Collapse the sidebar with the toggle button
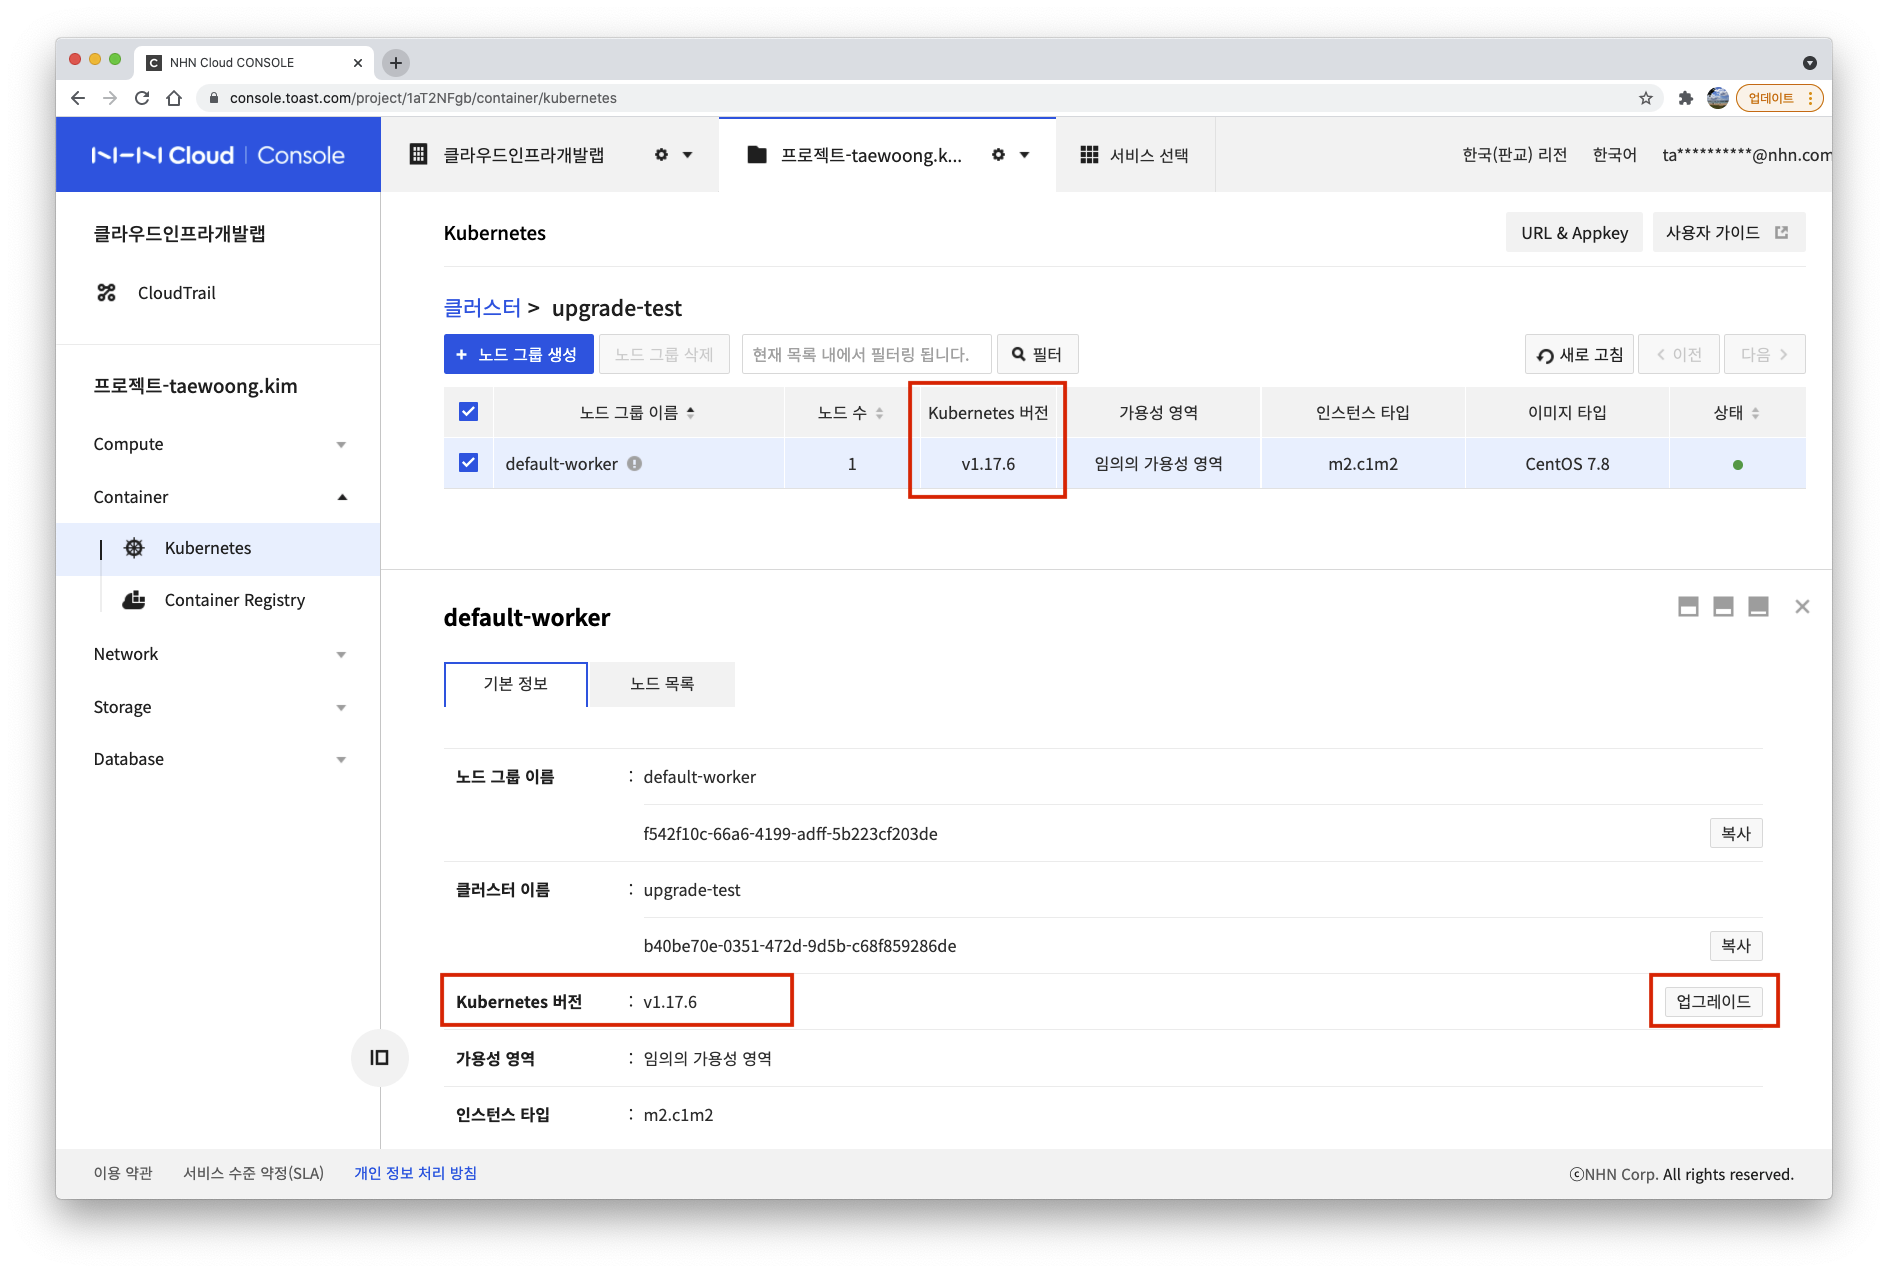Image resolution: width=1888 pixels, height=1273 pixels. (380, 1058)
